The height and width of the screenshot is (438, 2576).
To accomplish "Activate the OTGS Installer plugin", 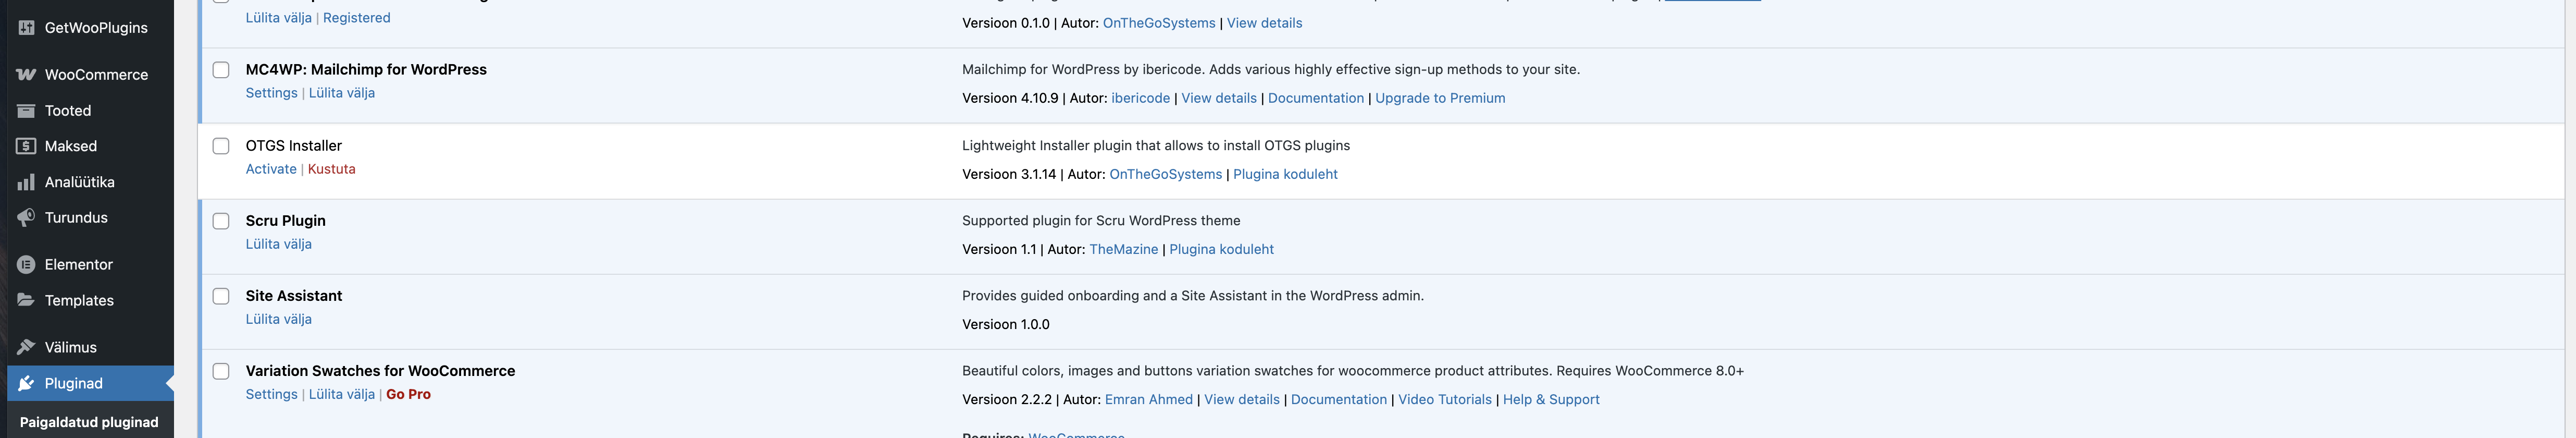I will [x=271, y=169].
